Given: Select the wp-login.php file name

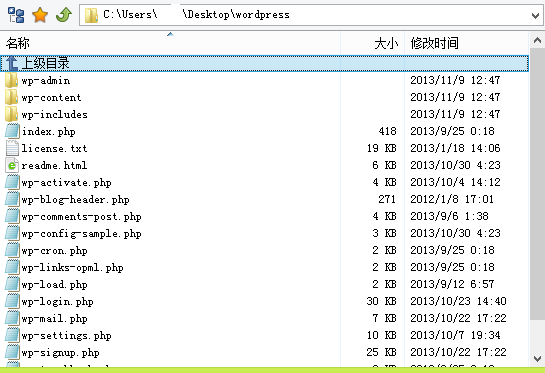Looking at the screenshot, I should [x=57, y=302].
